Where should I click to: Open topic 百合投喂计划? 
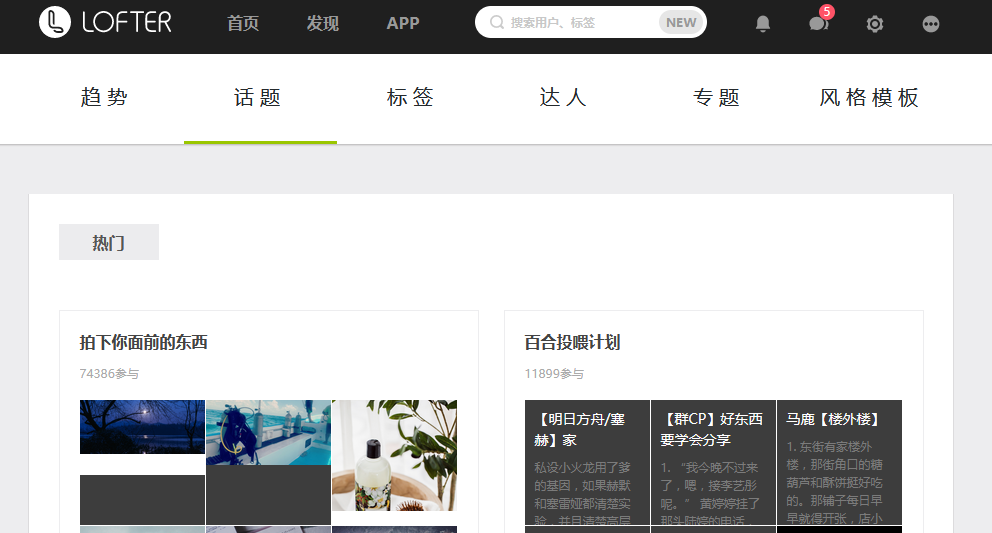click(x=572, y=342)
